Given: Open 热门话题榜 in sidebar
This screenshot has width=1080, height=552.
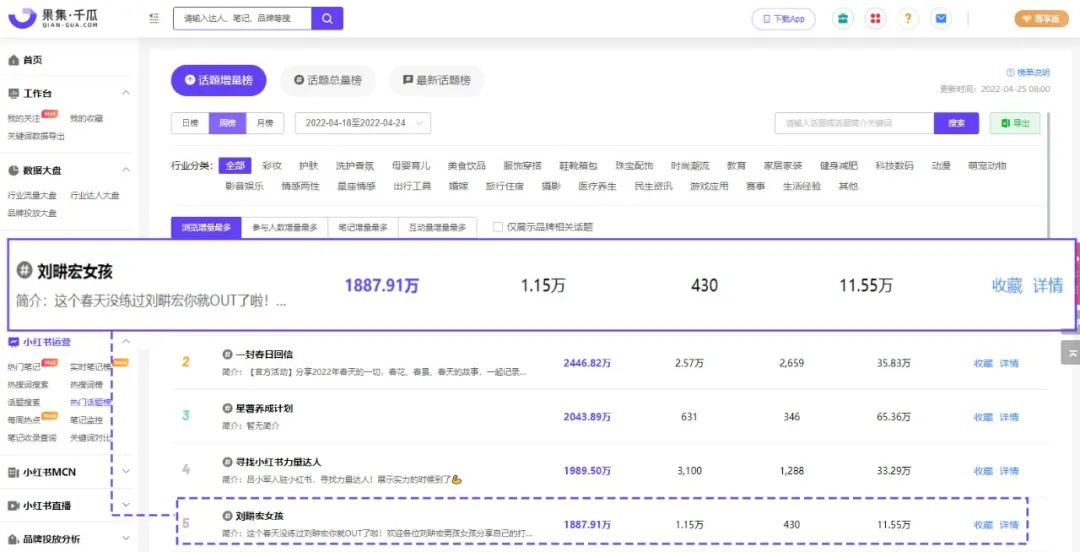Looking at the screenshot, I should 90,403.
